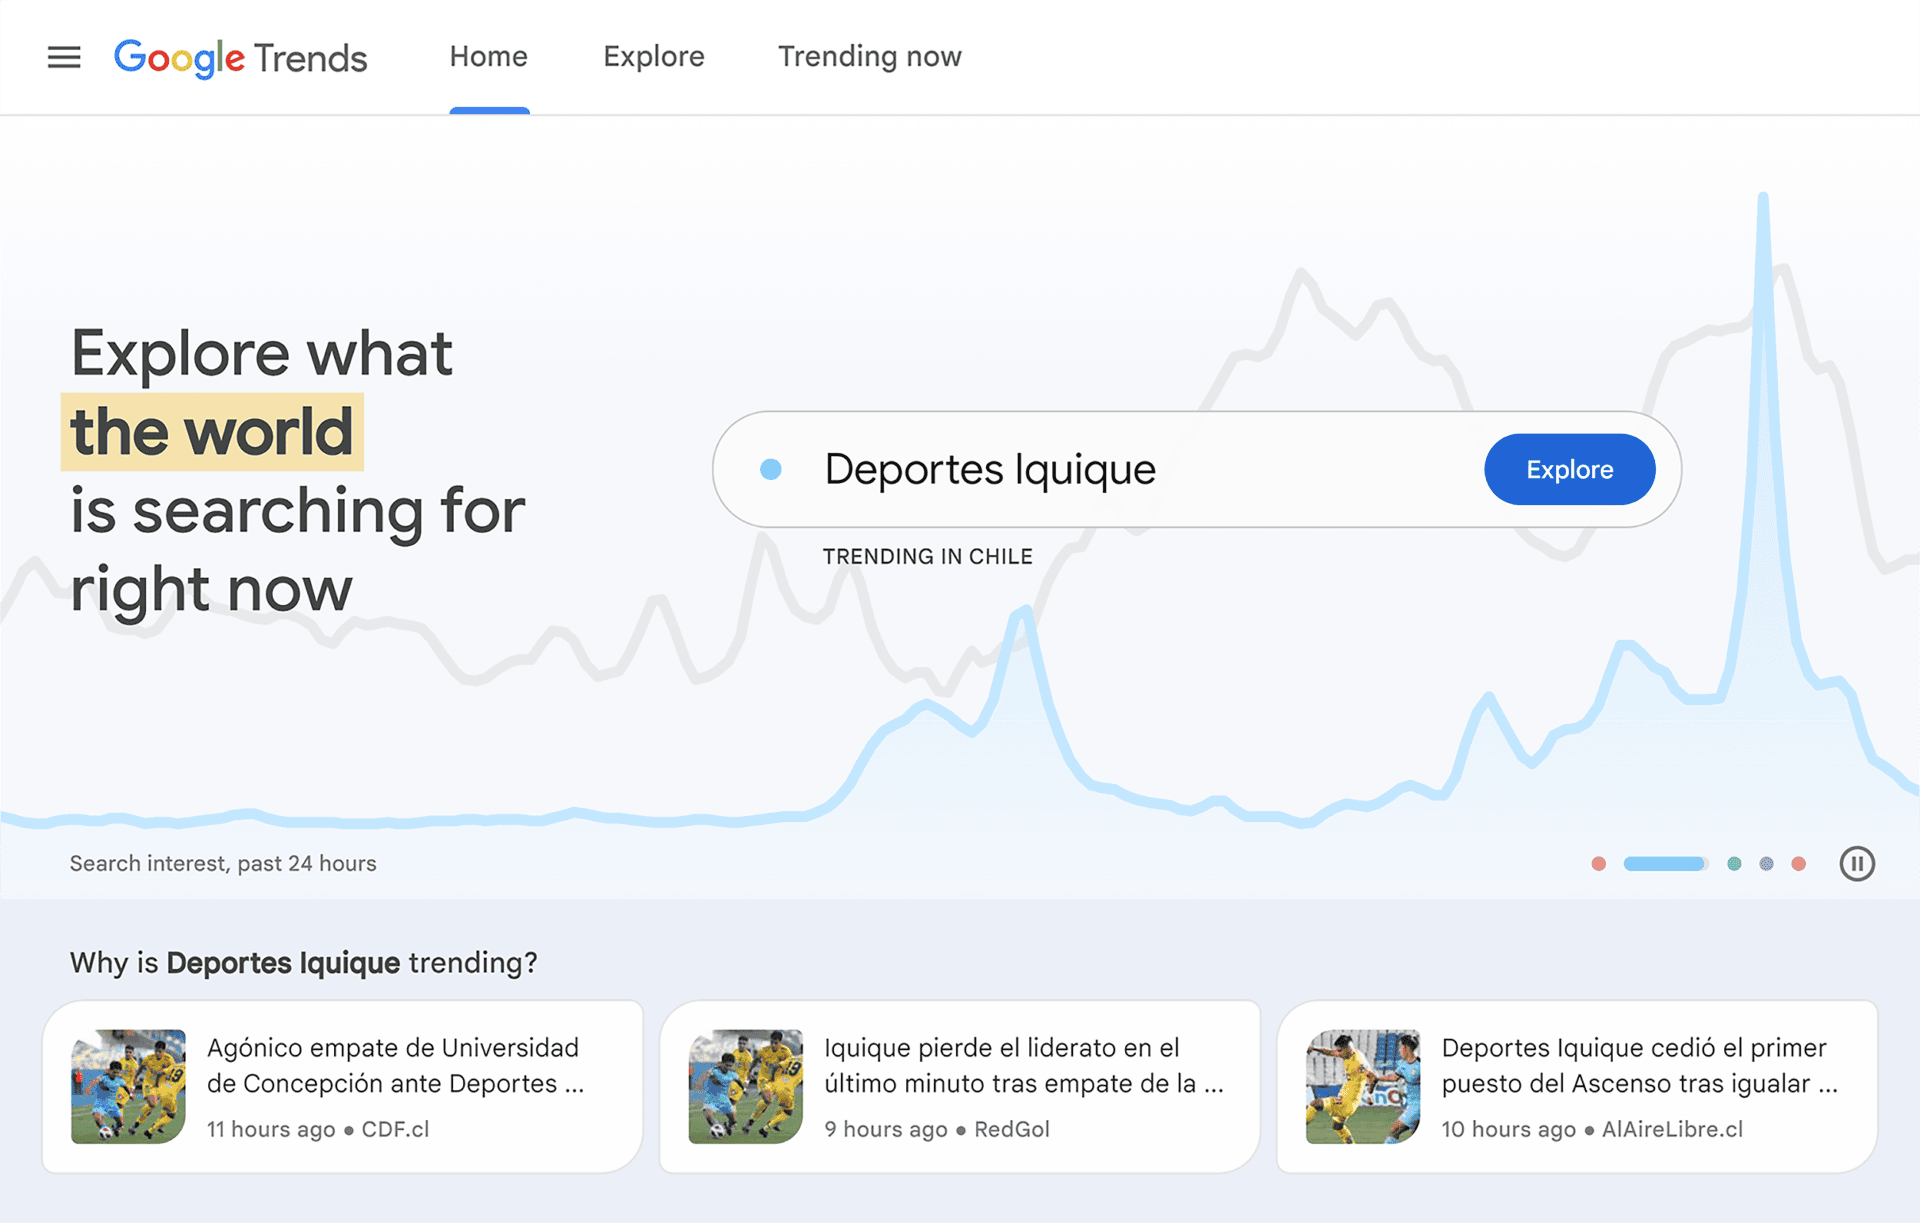Open the Trending now tab
The image size is (1920, 1223).
[x=869, y=57]
